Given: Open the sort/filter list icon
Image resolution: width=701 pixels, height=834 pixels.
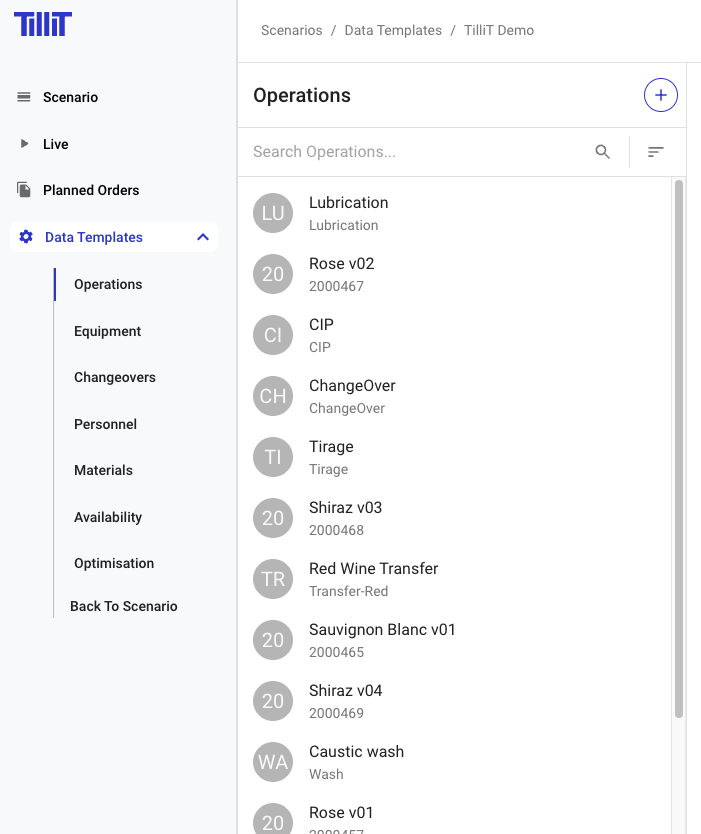Looking at the screenshot, I should pos(655,152).
